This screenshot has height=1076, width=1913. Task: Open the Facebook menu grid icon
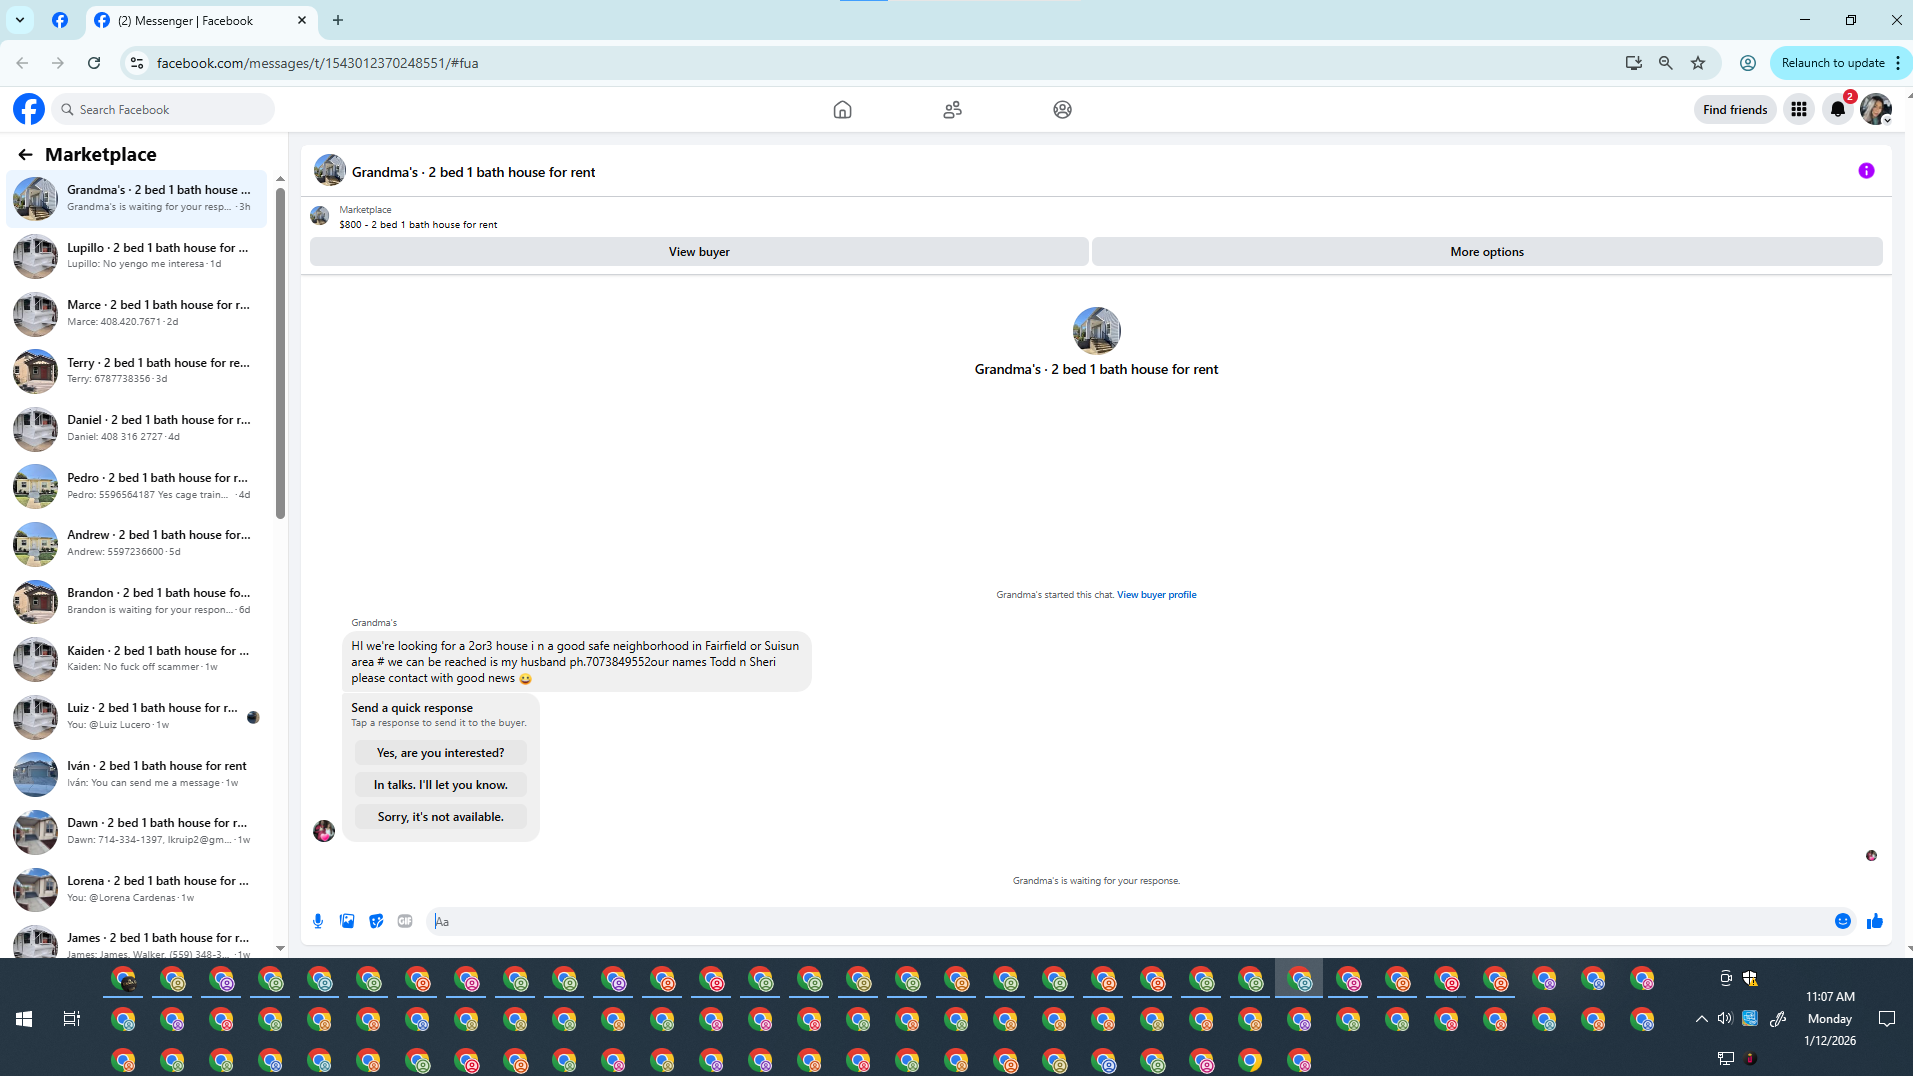[x=1799, y=110]
